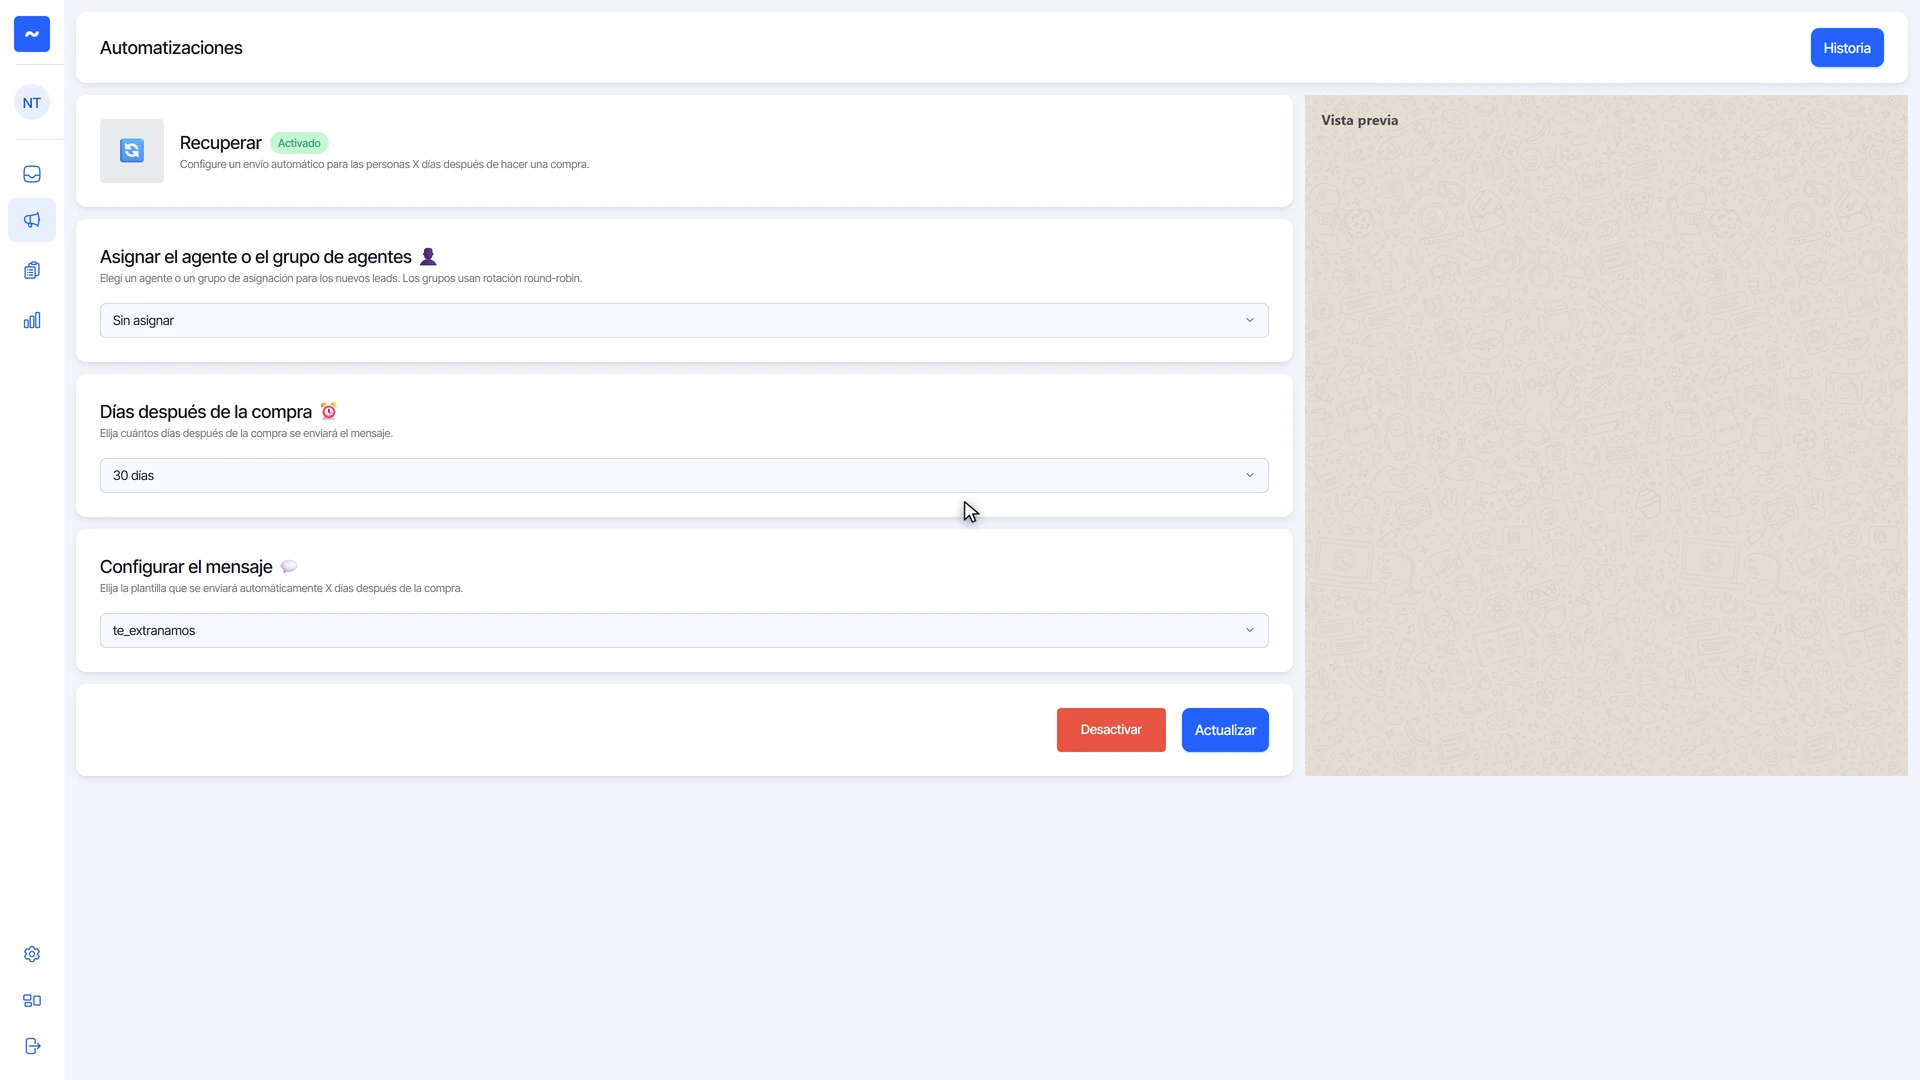
Task: Click the alarm clock emoji icon
Action: point(328,411)
